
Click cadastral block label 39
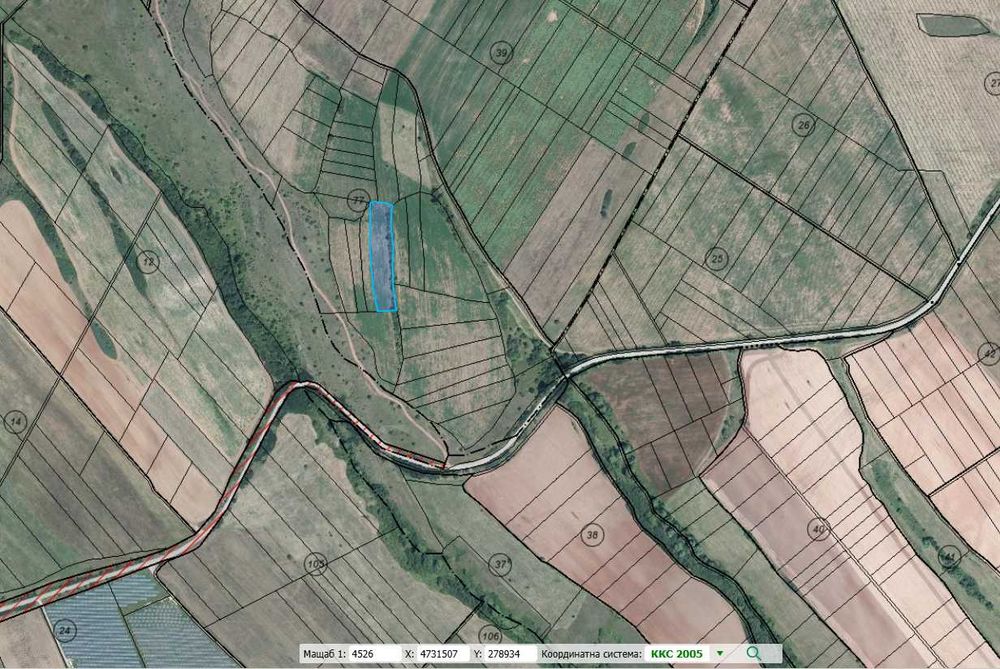502,53
